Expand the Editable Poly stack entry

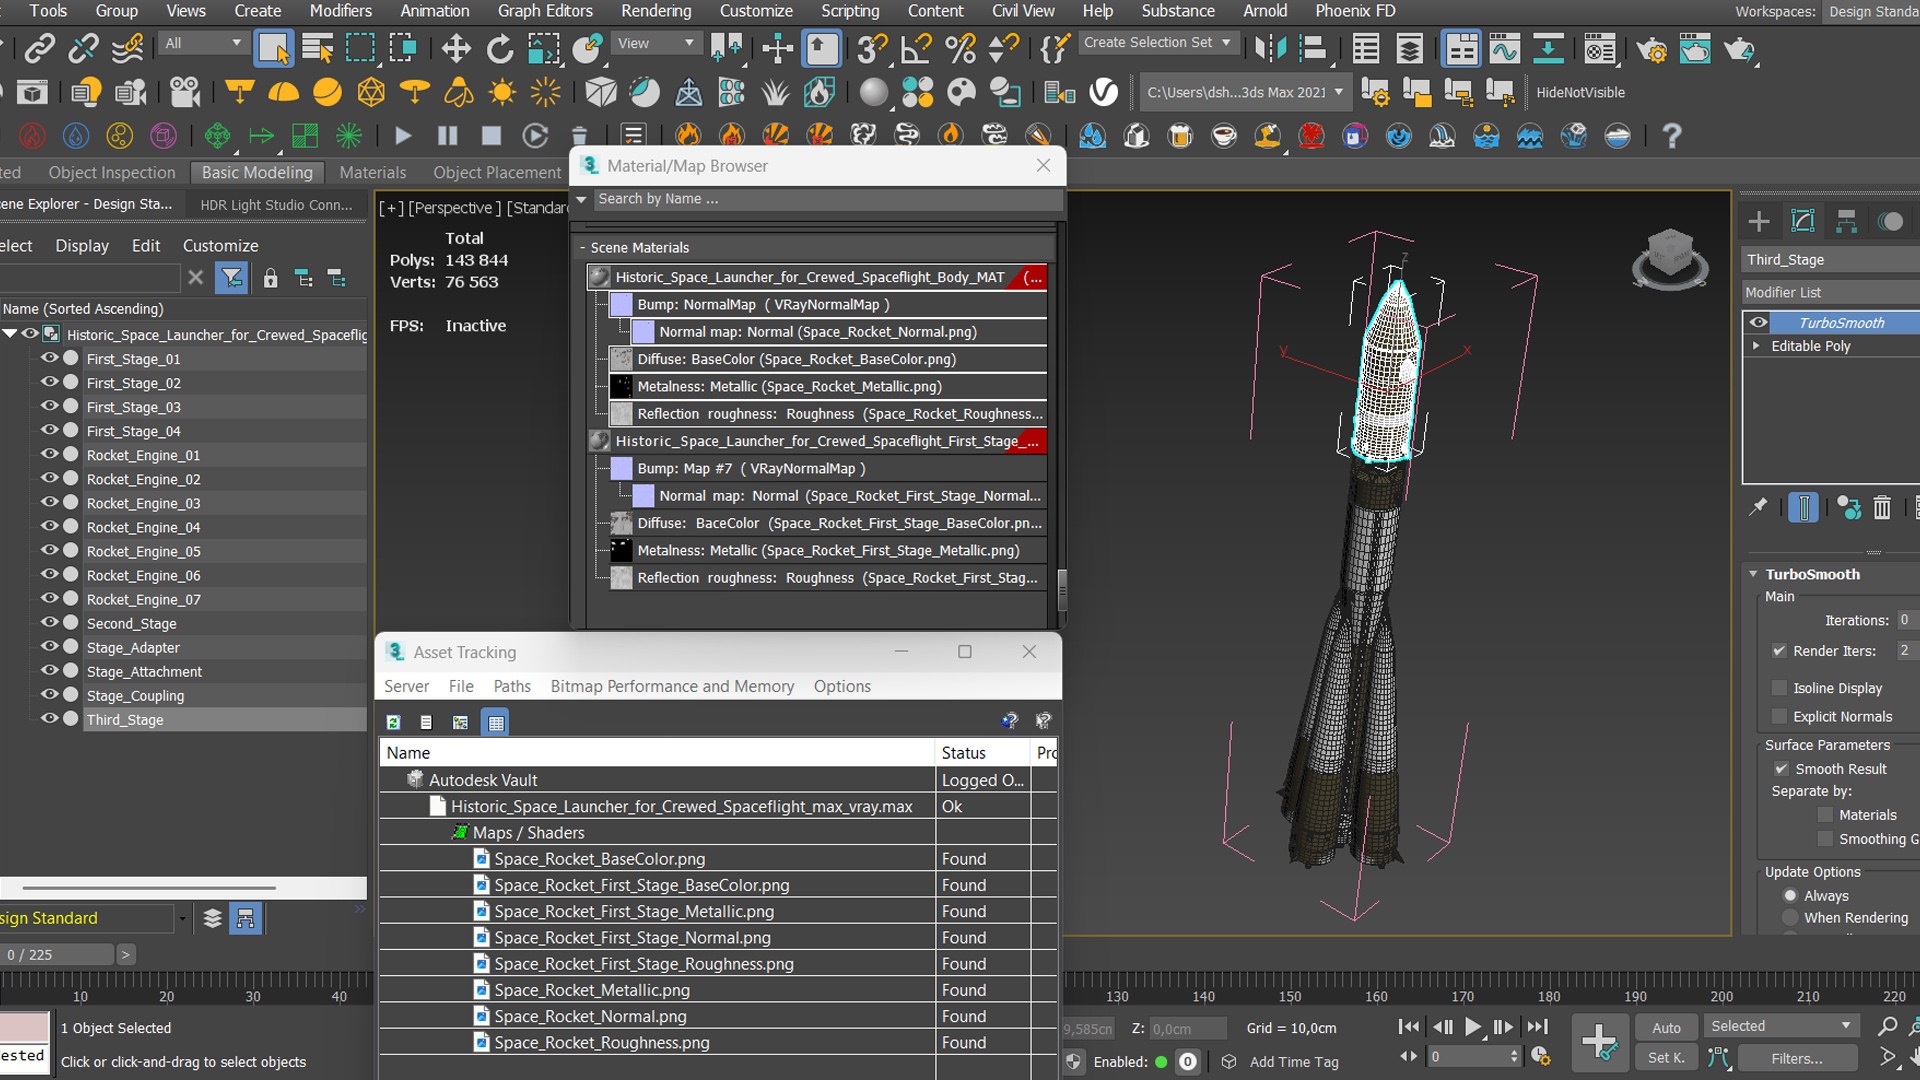point(1756,346)
